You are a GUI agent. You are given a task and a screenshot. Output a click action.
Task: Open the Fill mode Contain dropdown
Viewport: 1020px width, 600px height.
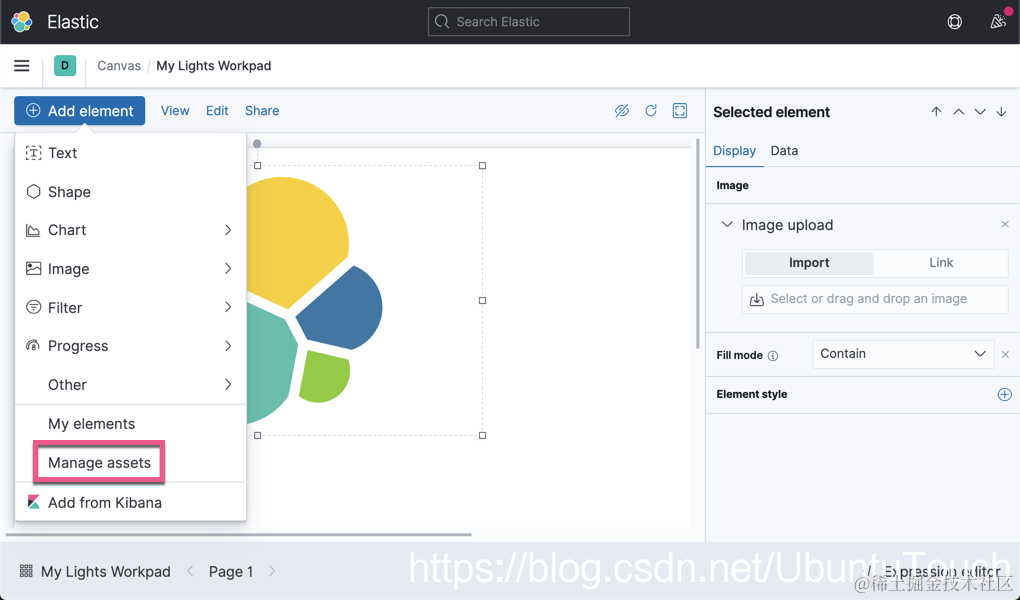click(x=903, y=354)
